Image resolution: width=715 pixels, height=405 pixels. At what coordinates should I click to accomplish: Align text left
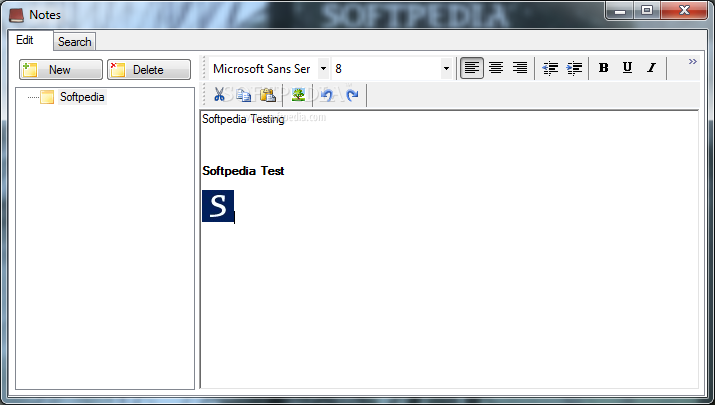coord(471,68)
